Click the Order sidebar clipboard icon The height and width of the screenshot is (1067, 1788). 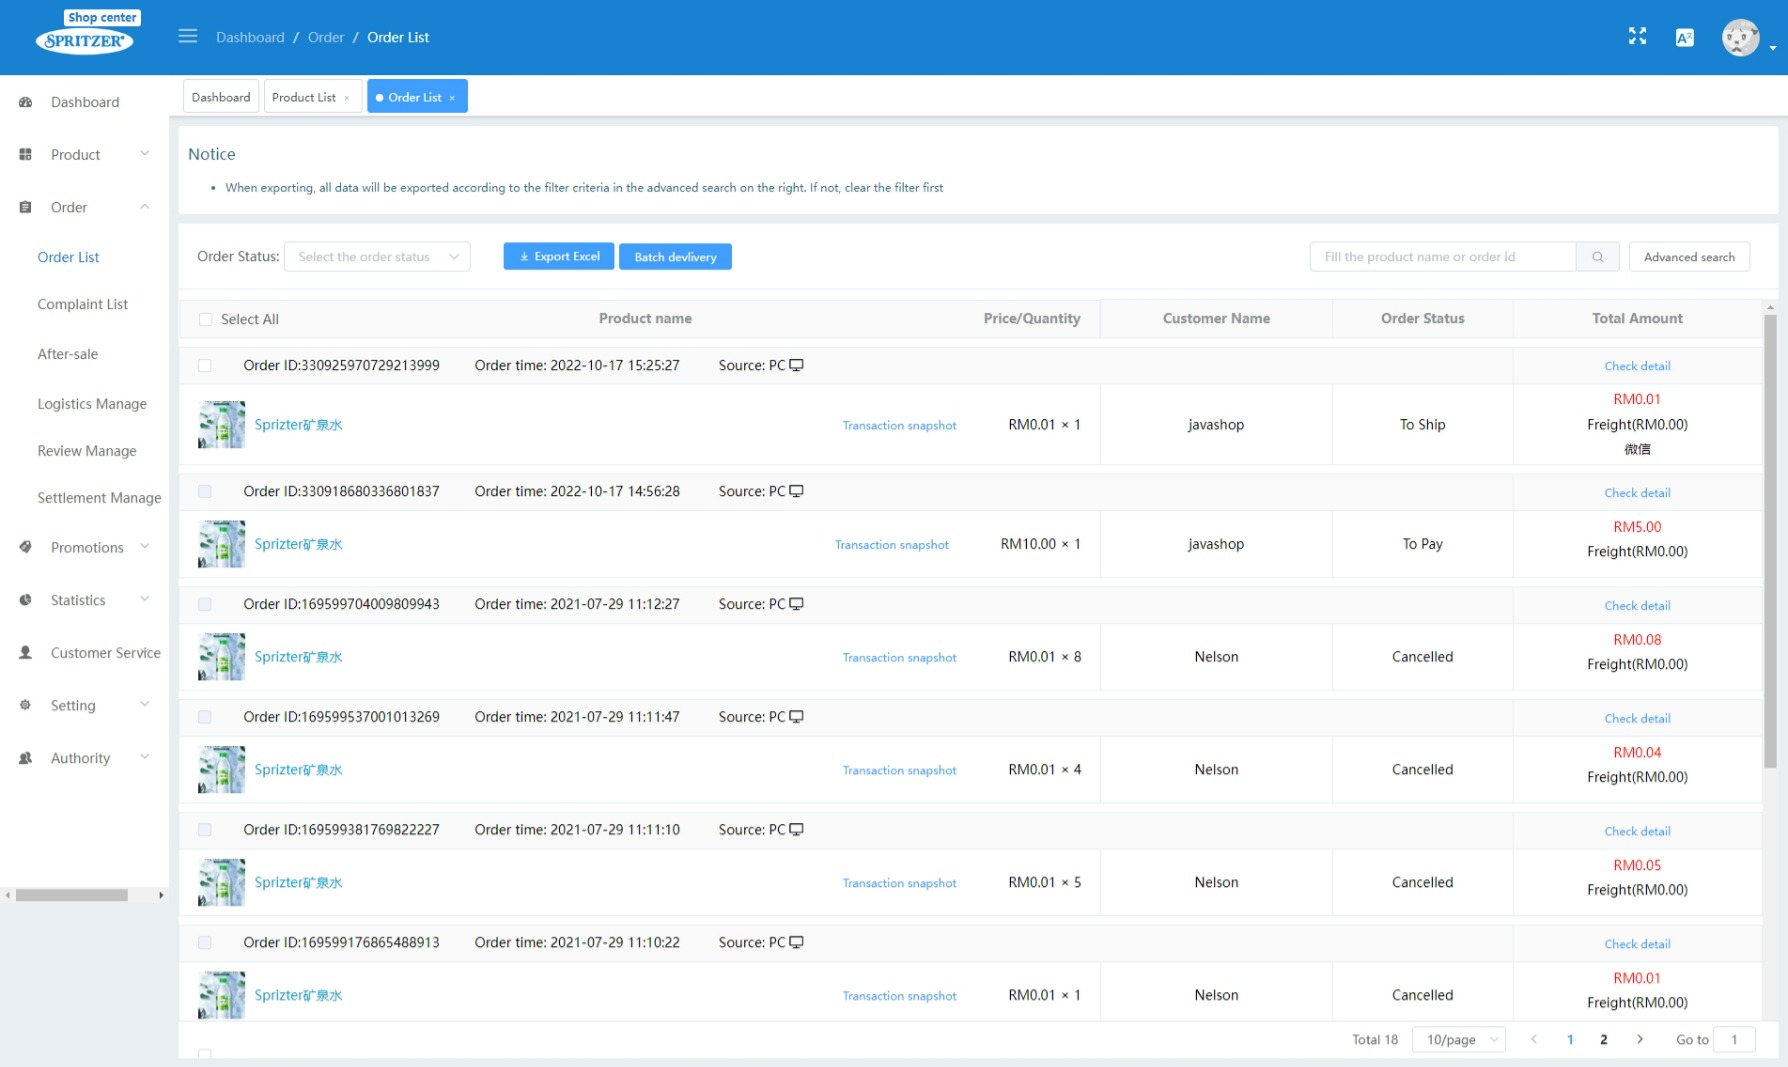coord(26,207)
